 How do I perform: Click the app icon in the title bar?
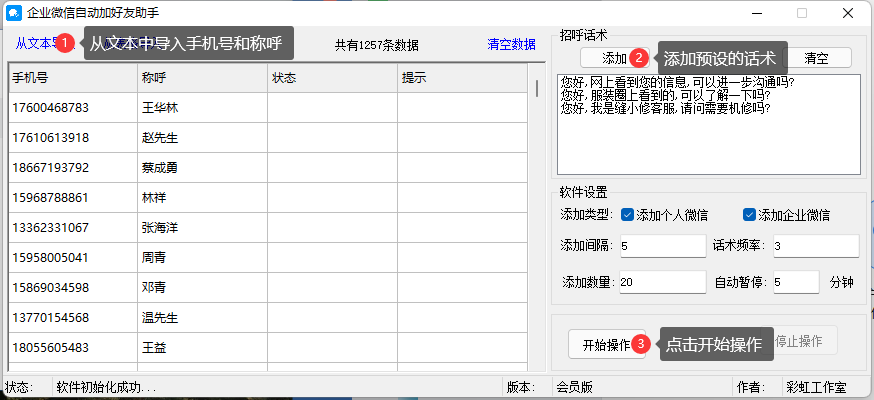tap(14, 13)
